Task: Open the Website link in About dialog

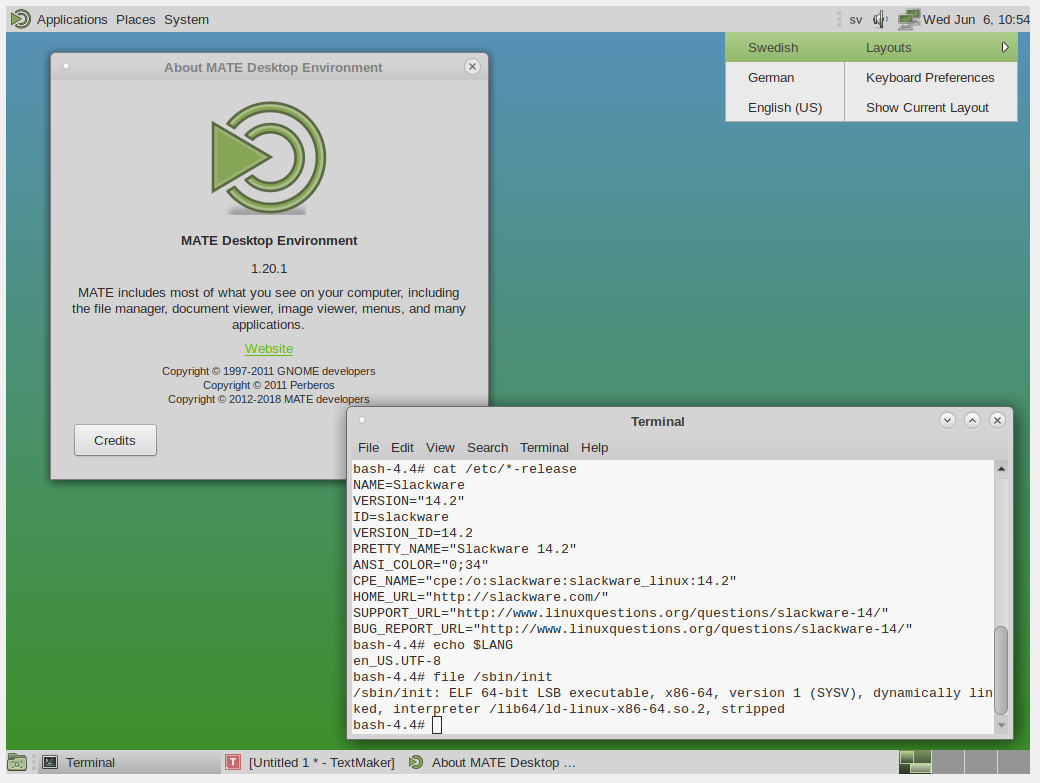Action: pyautogui.click(x=269, y=349)
